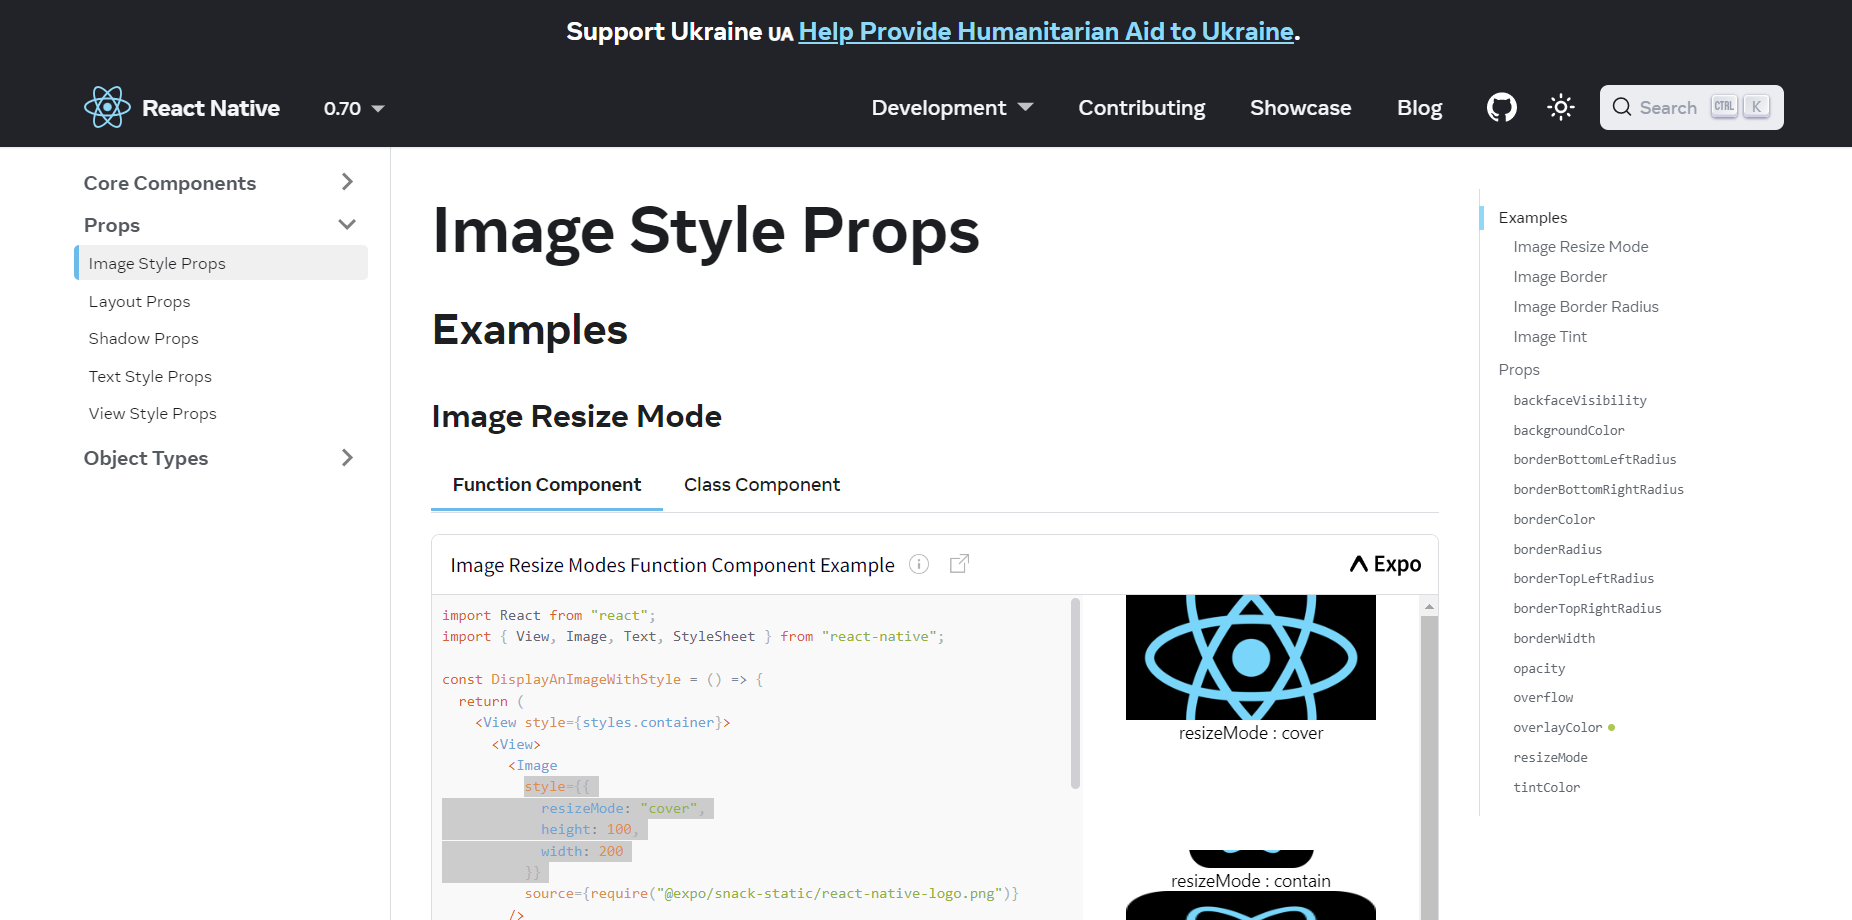This screenshot has height=920, width=1852.
Task: Click the "width: 200" code line
Action: [x=582, y=851]
